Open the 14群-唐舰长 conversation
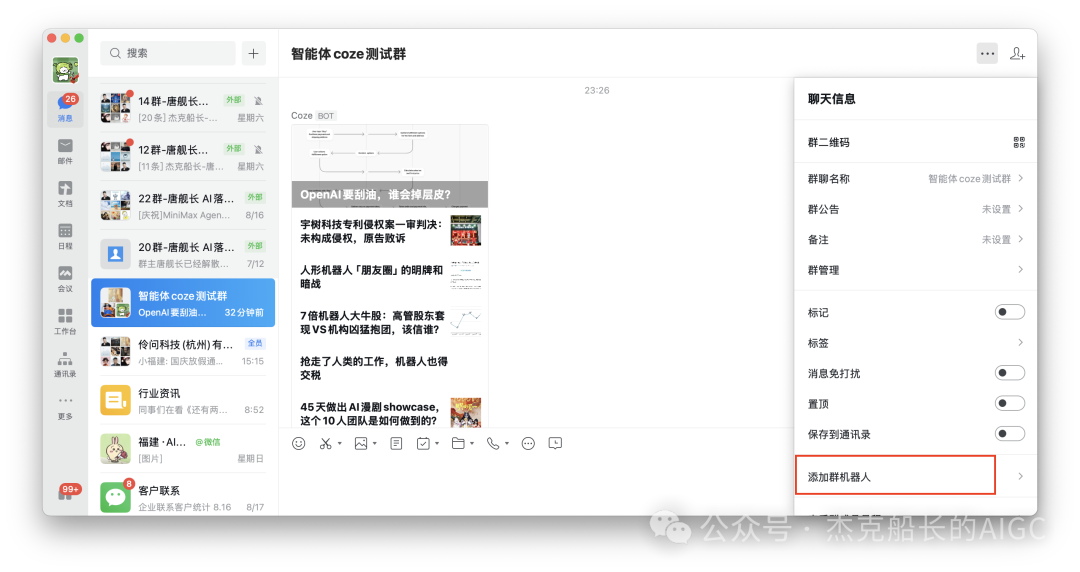This screenshot has height=572, width=1080. click(x=183, y=108)
